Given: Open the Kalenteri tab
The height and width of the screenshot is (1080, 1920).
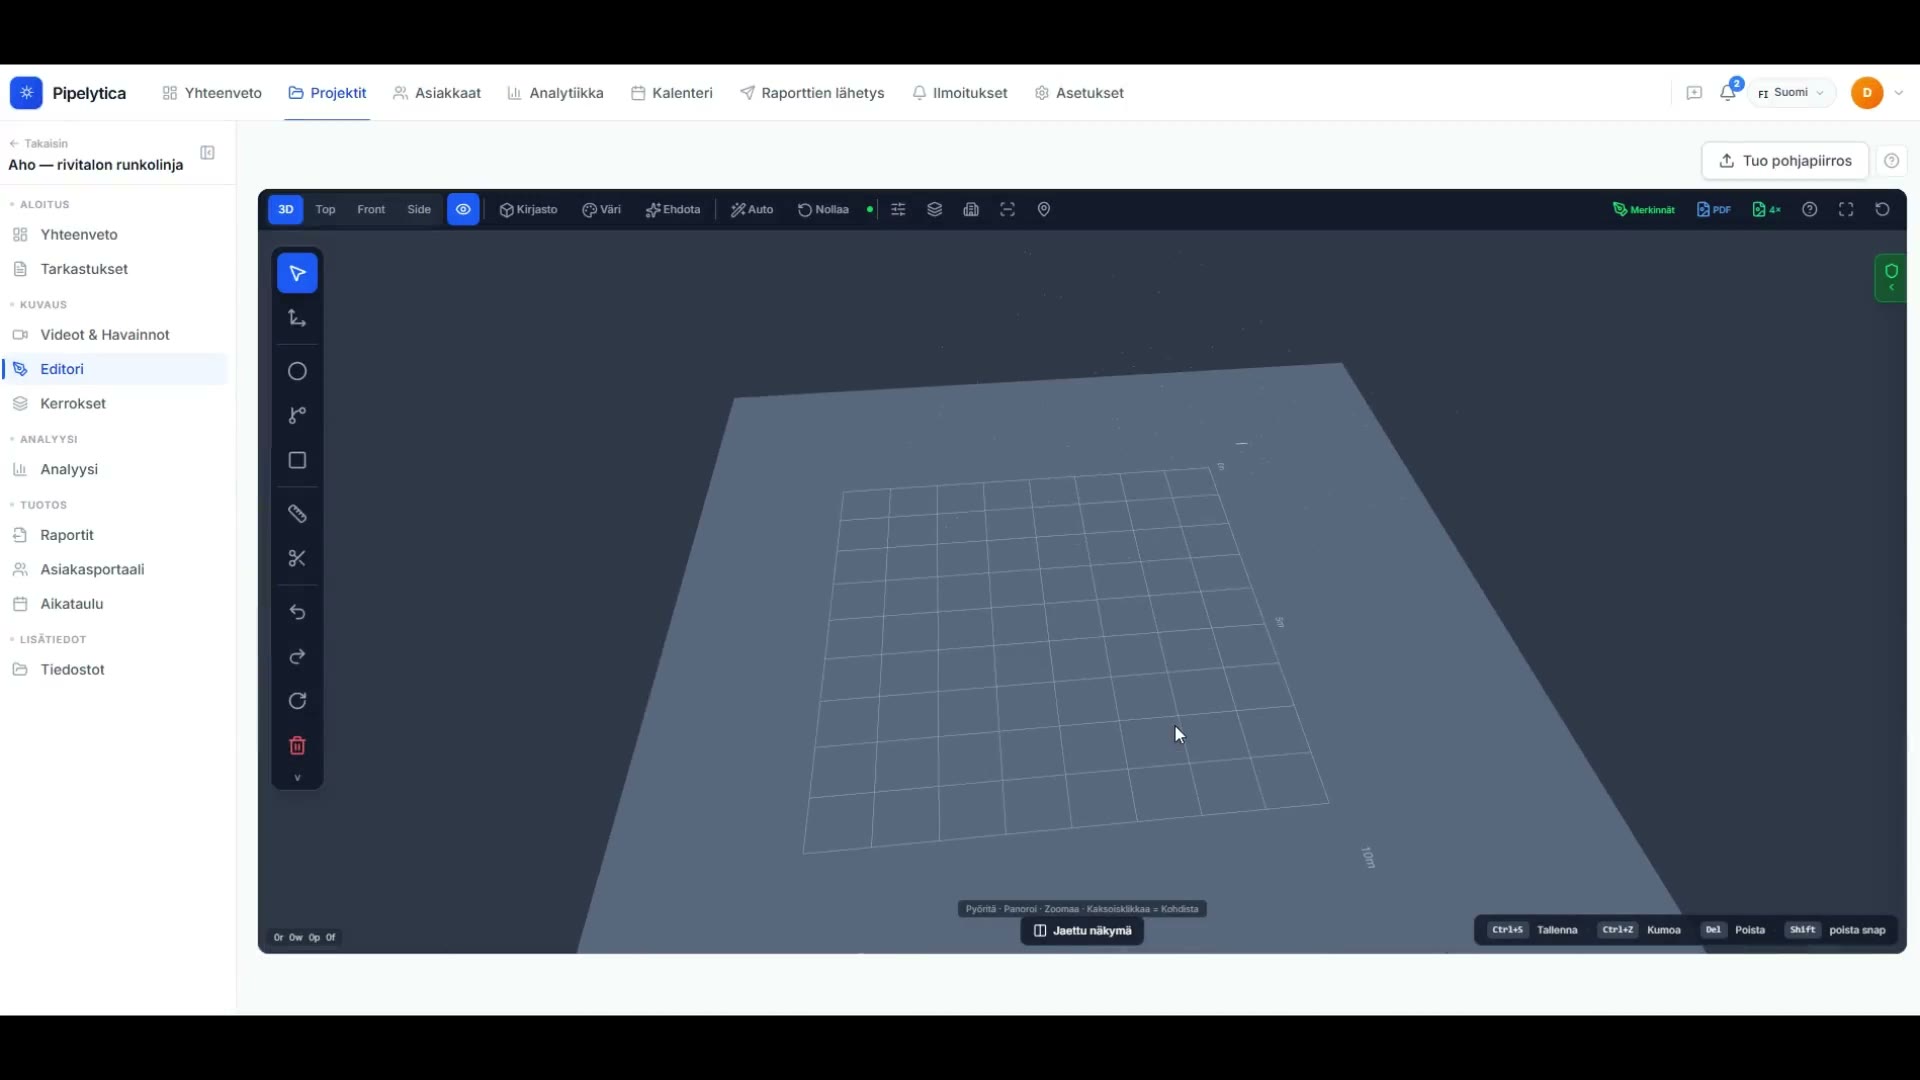Looking at the screenshot, I should point(672,93).
